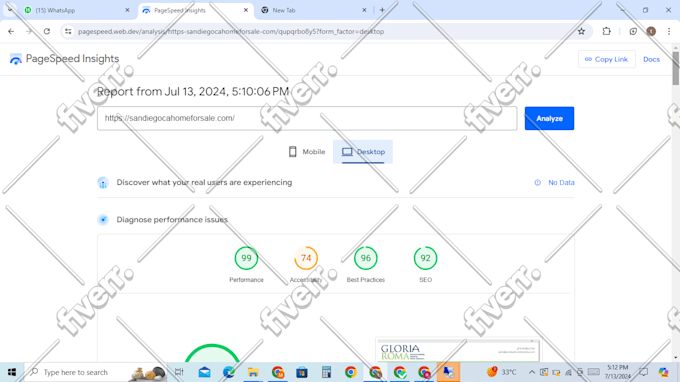This screenshot has width=680, height=382.
Task: Open Microsoft Edge from the taskbar
Action: tap(229, 372)
